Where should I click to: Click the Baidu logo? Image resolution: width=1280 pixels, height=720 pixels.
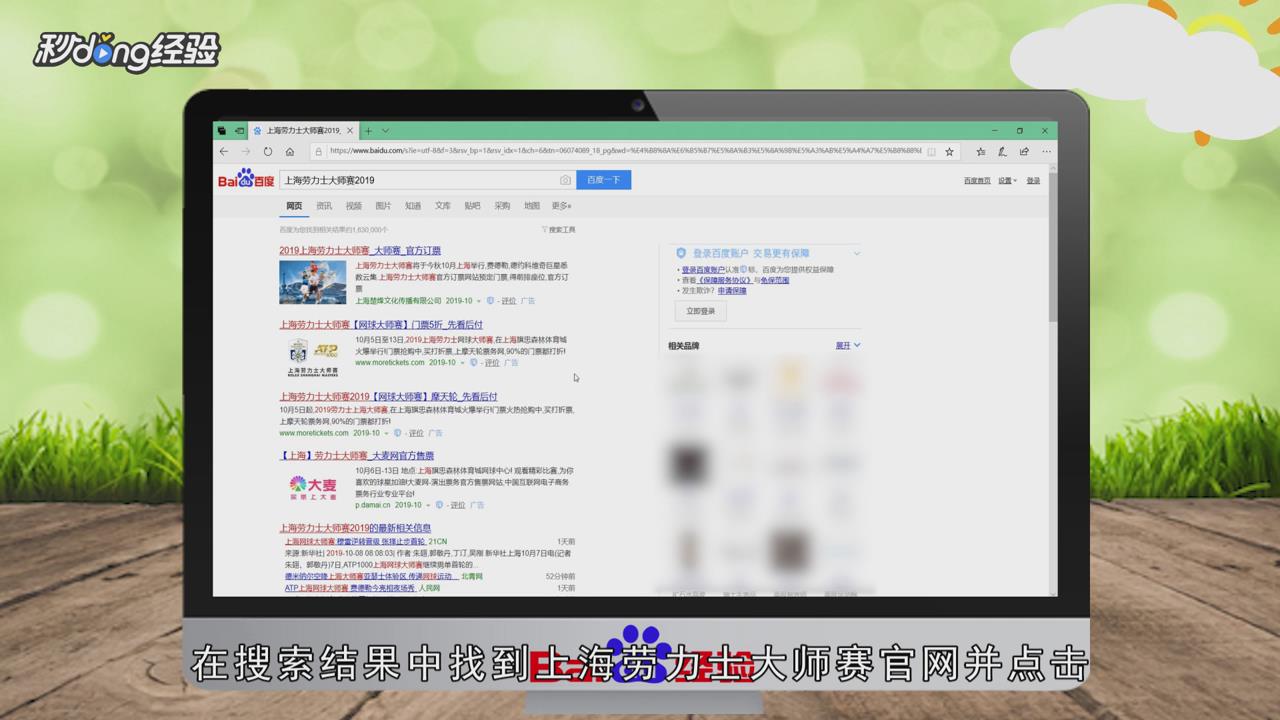pos(246,179)
